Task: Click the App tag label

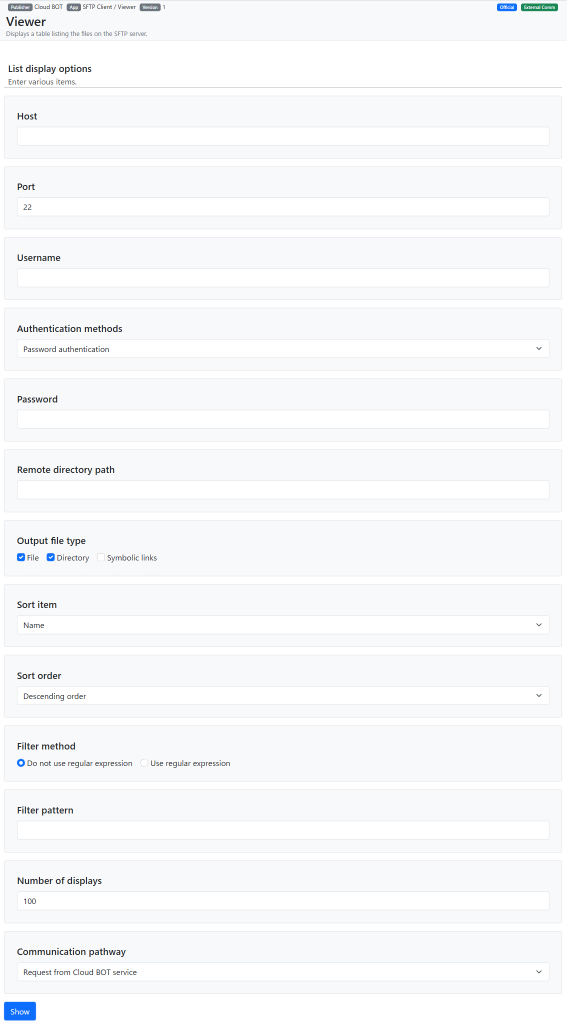Action: pos(74,7)
